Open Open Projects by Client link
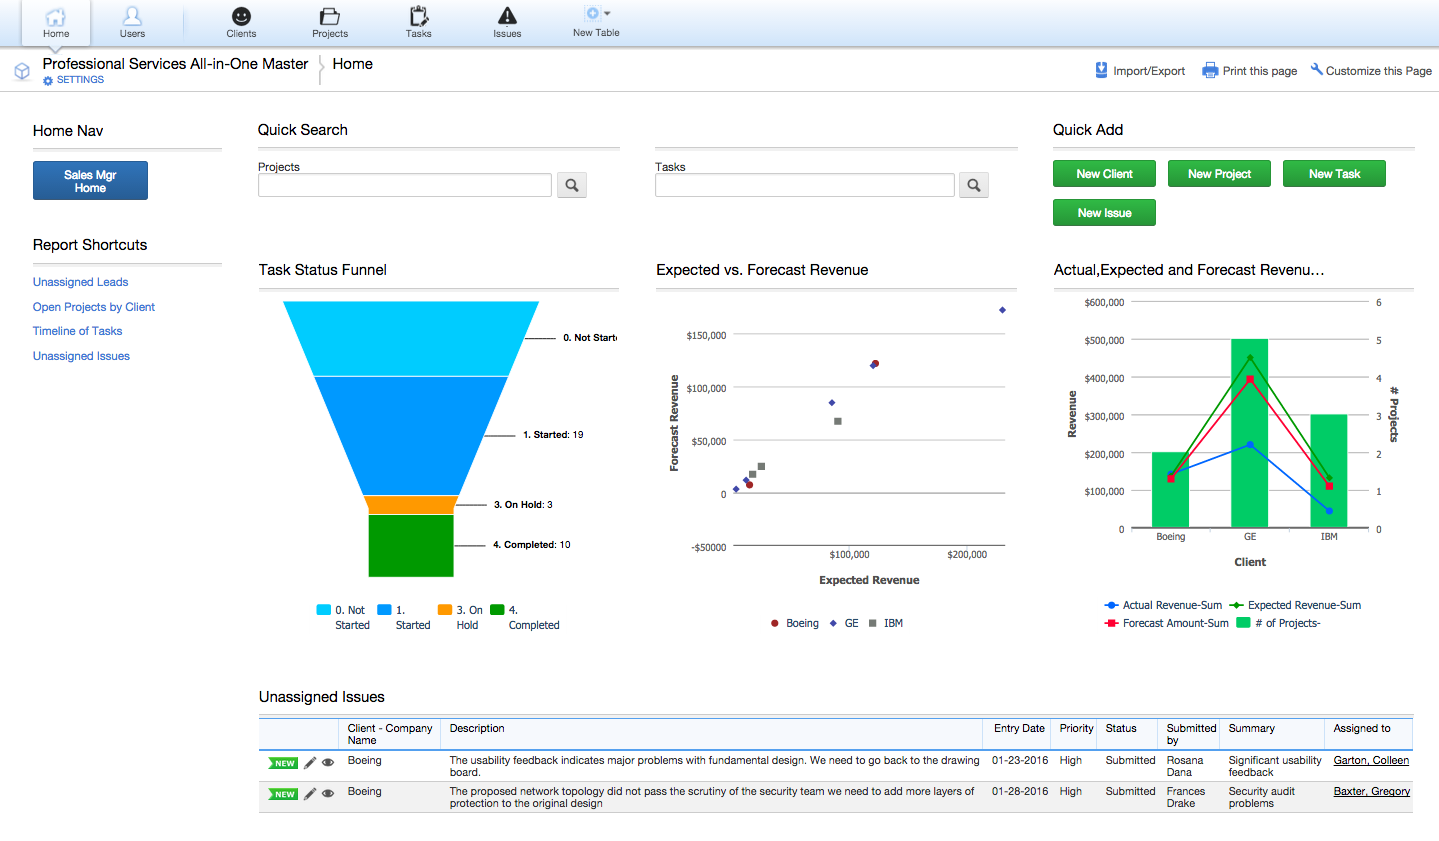The height and width of the screenshot is (841, 1439). pos(94,307)
